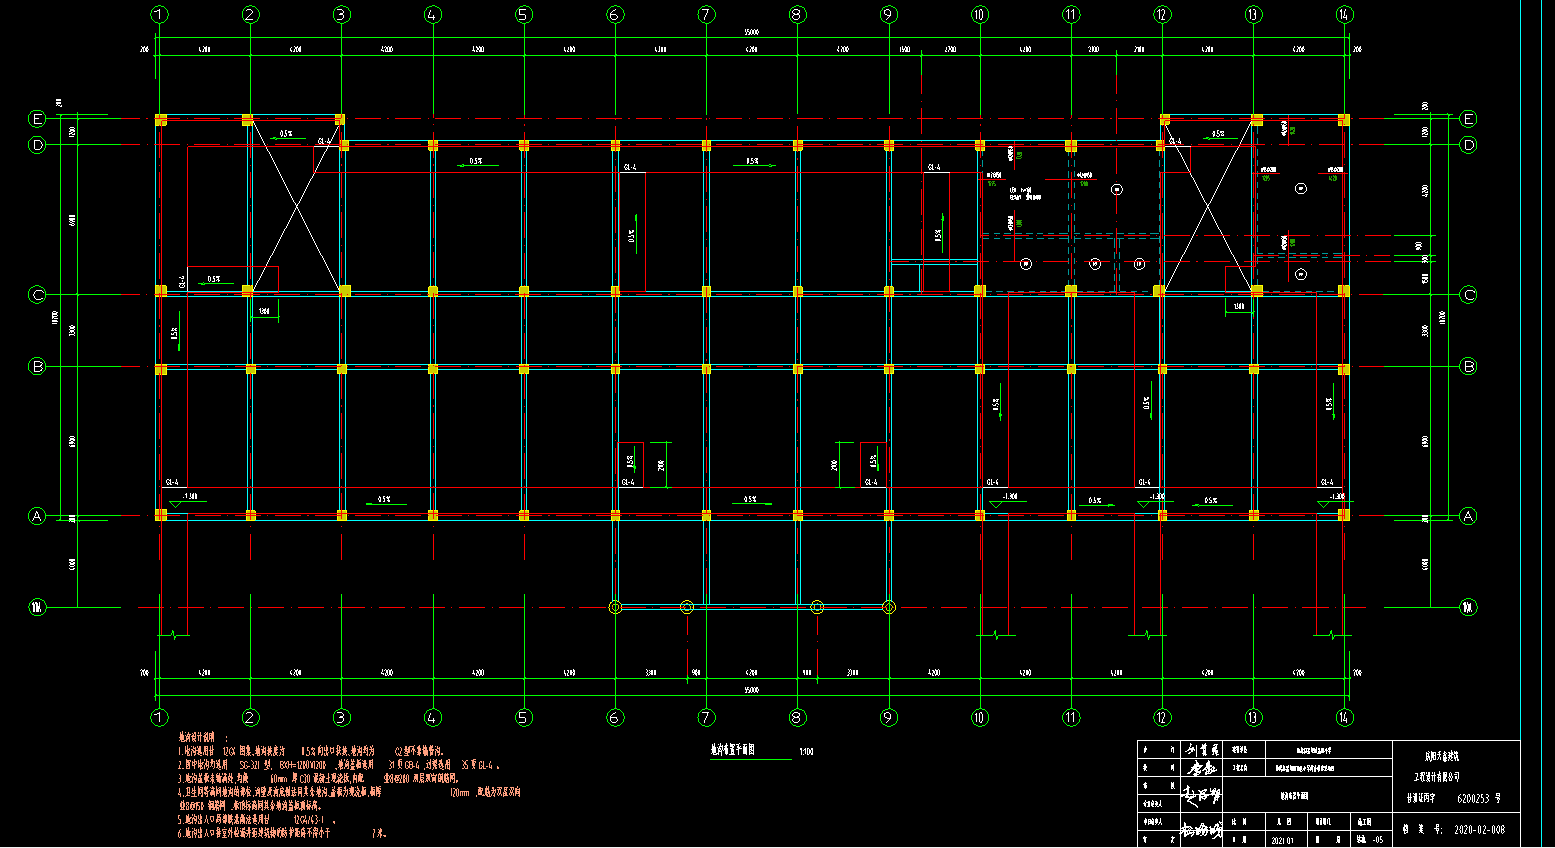Select archive number 2020-02-008 in title block
1555x848 pixels.
[1479, 830]
